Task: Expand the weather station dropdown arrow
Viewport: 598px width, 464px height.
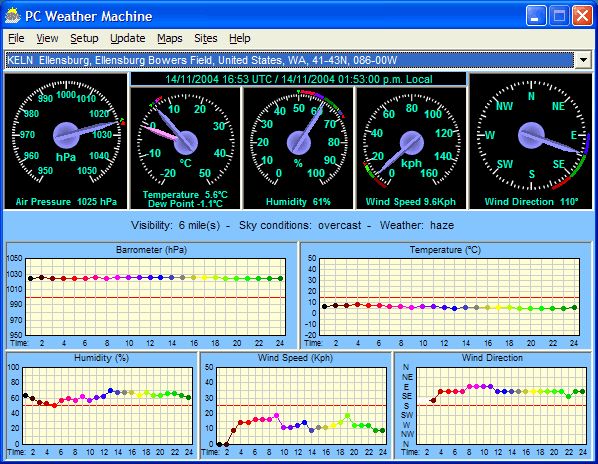Action: [x=583, y=60]
